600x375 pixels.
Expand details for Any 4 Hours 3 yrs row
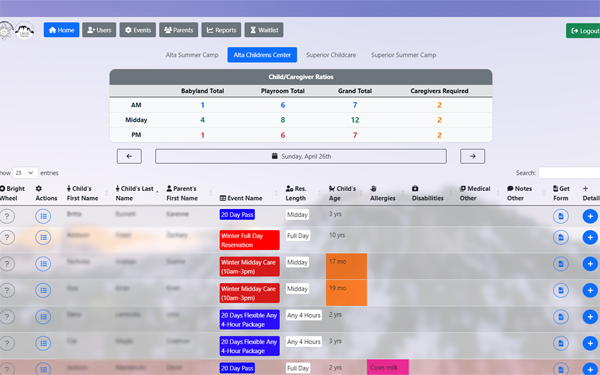pos(590,343)
